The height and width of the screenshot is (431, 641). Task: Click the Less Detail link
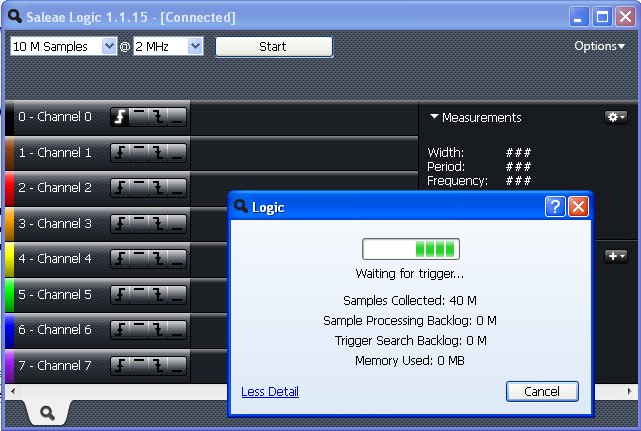coord(270,392)
